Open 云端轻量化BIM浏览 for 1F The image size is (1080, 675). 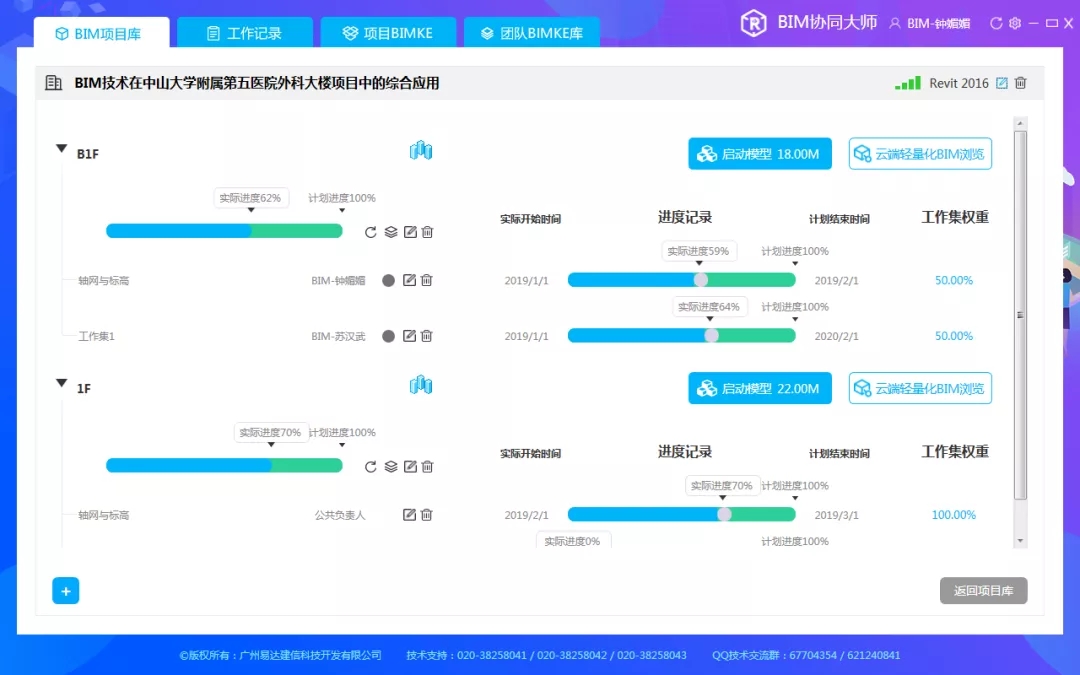[x=920, y=388]
